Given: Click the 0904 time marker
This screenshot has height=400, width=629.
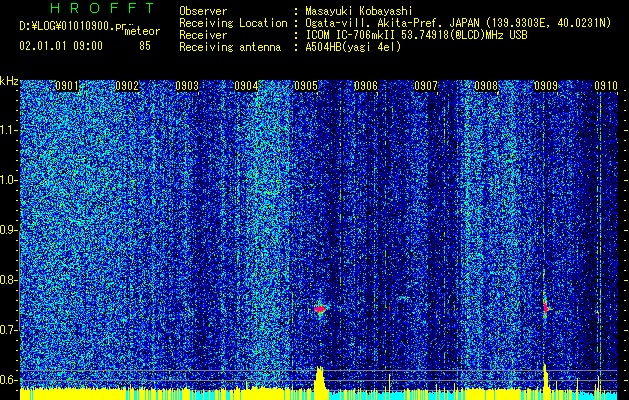Looking at the screenshot, I should [246, 86].
